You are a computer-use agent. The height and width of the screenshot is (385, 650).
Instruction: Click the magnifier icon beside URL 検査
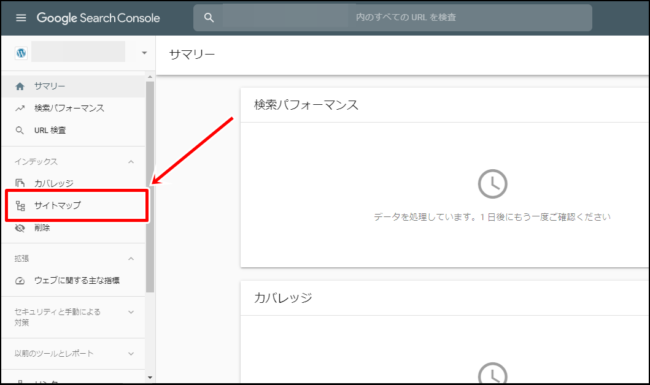[19, 130]
